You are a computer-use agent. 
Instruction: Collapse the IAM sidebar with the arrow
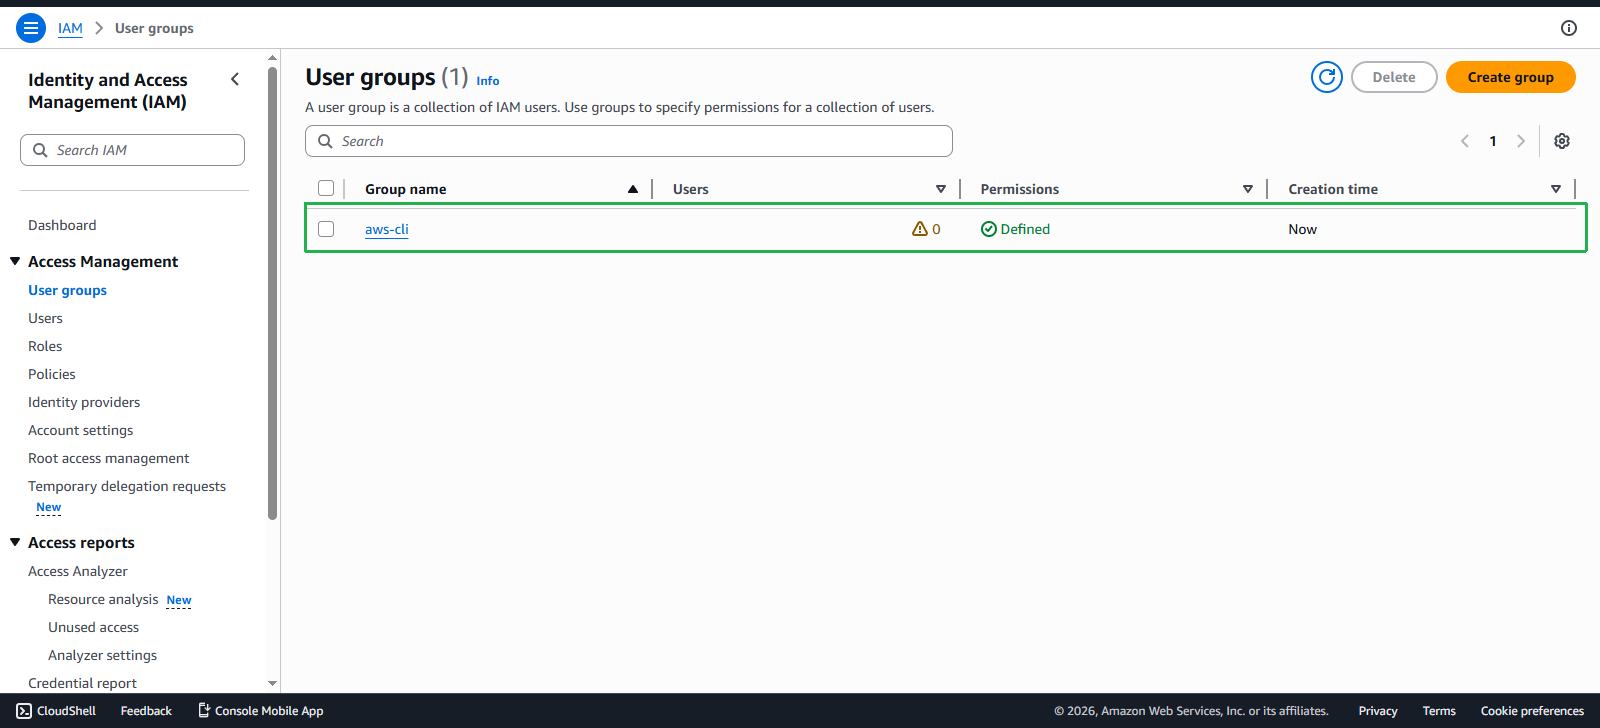pos(235,79)
